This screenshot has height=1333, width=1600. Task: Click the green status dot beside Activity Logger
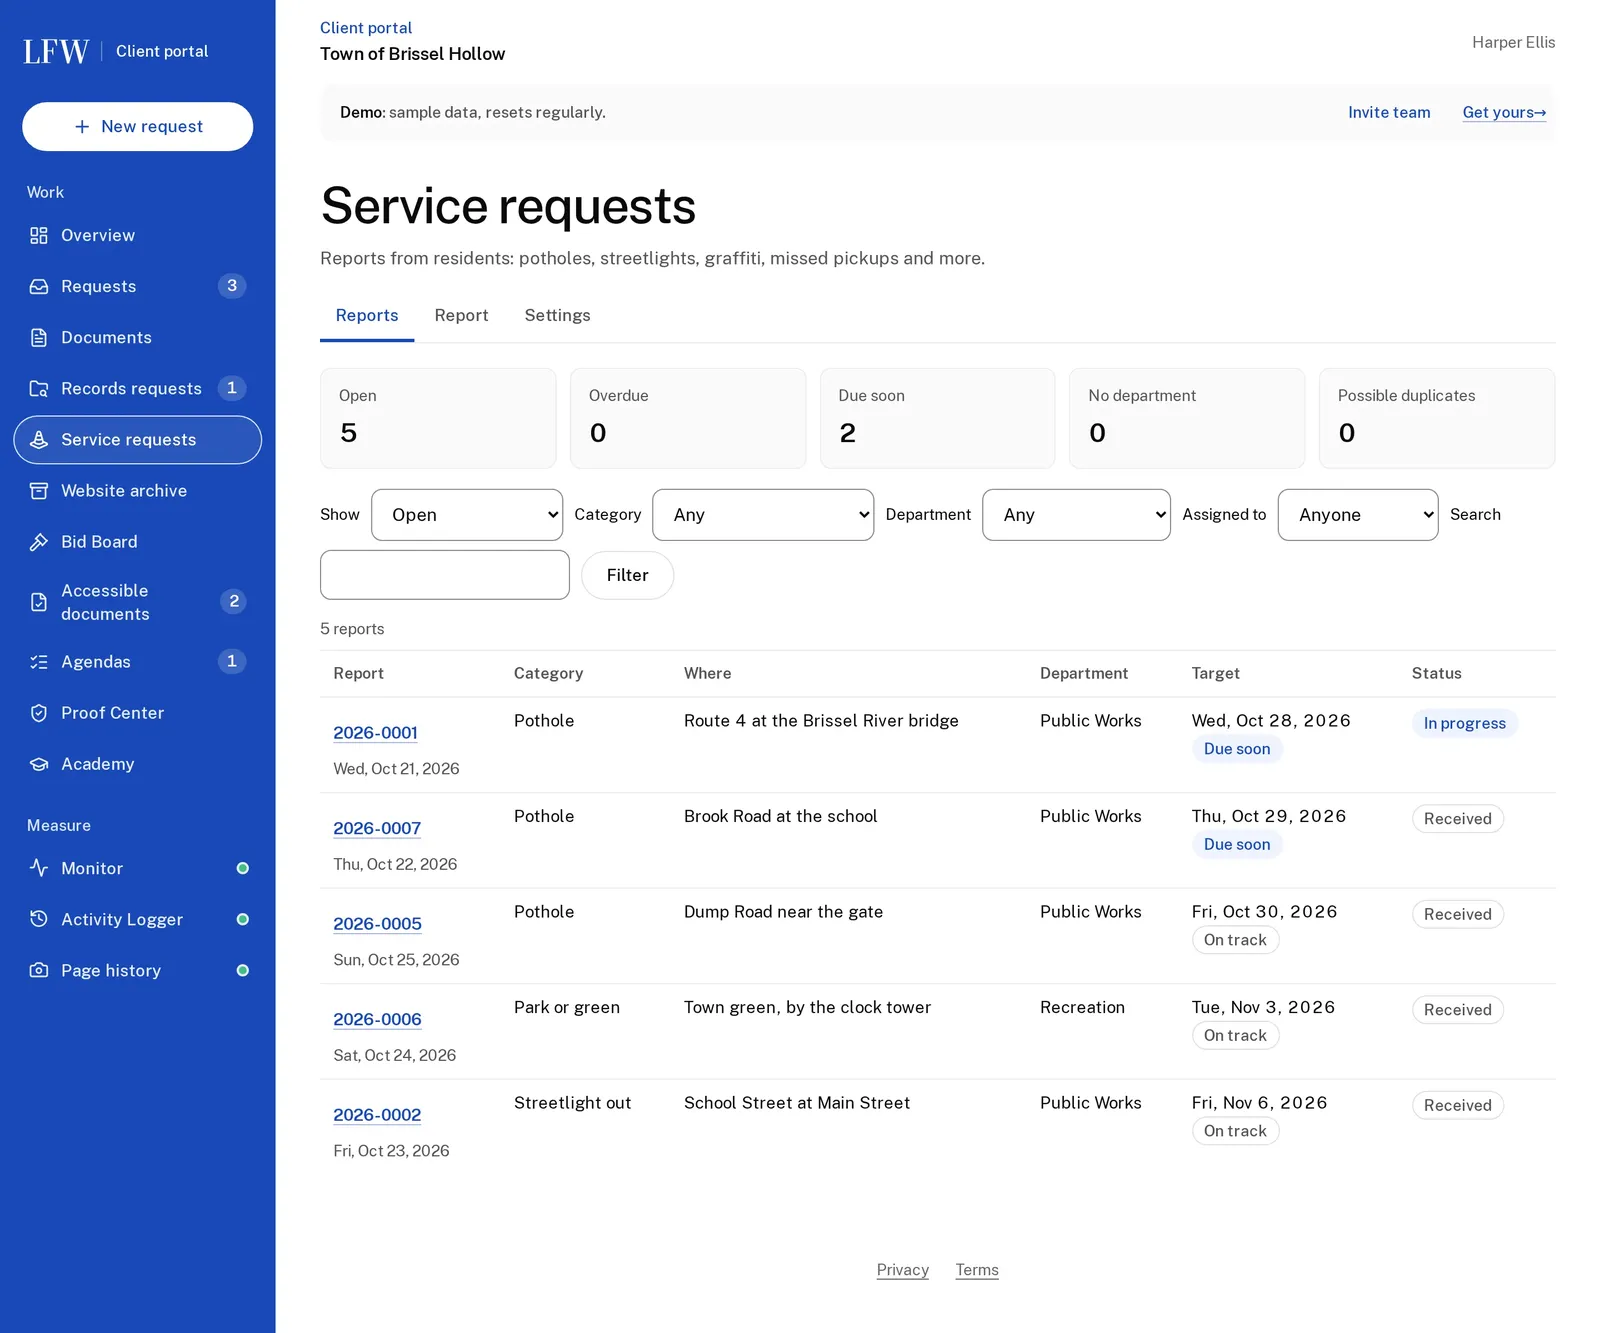click(x=242, y=919)
